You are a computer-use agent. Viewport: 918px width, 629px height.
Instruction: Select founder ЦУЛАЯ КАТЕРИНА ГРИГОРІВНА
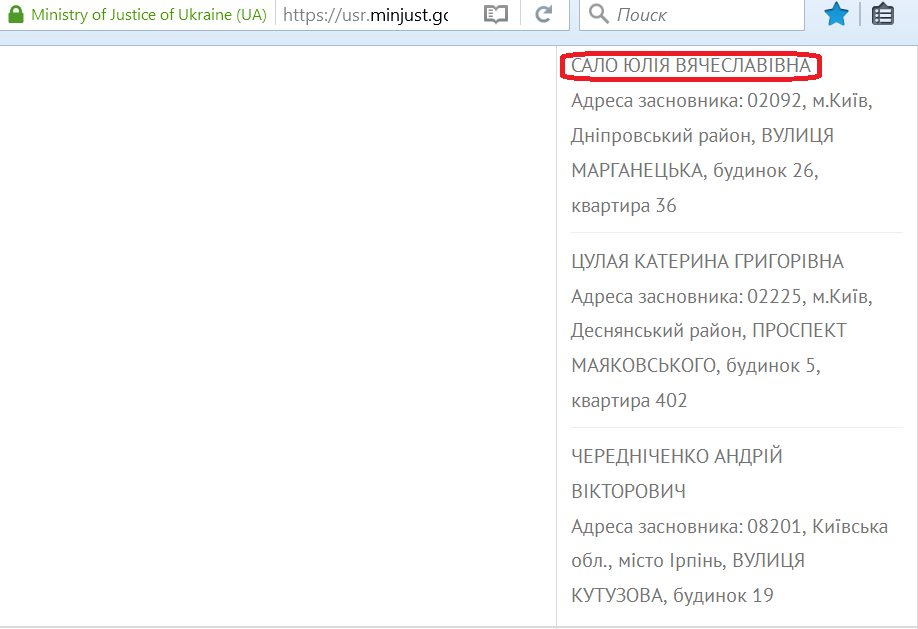(x=708, y=261)
